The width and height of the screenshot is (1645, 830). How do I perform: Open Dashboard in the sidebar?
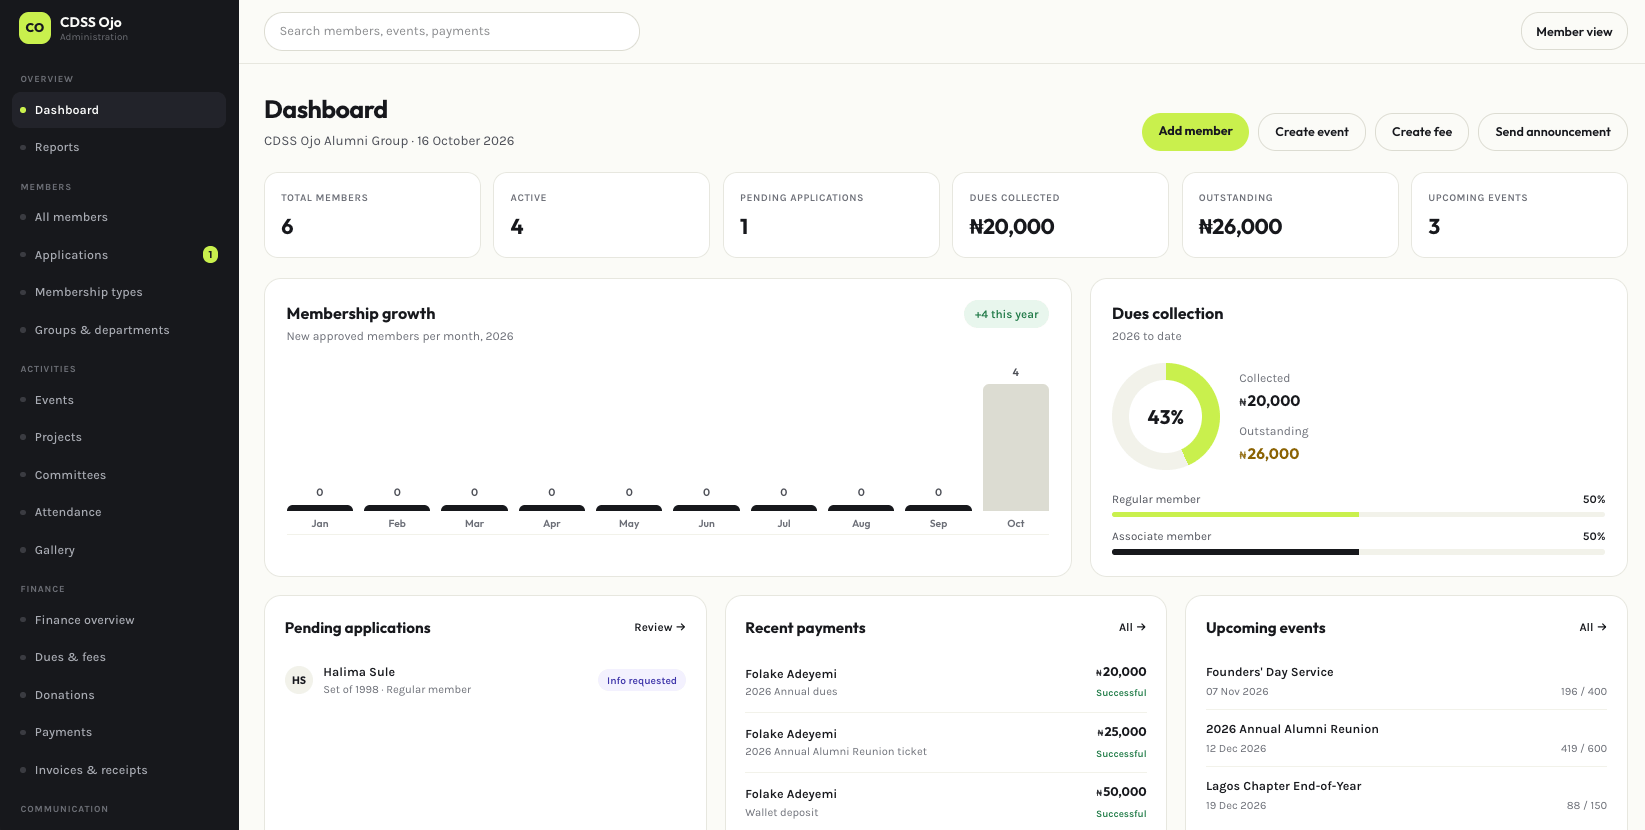[x=119, y=110]
